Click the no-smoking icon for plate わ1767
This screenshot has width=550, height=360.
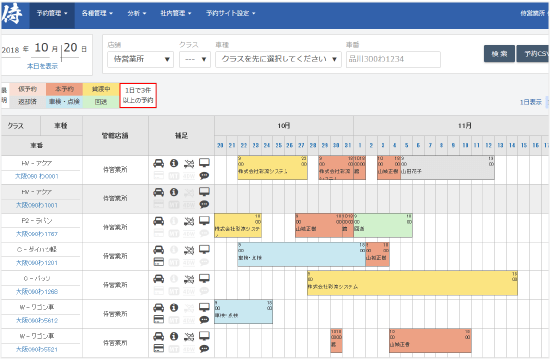(x=189, y=221)
